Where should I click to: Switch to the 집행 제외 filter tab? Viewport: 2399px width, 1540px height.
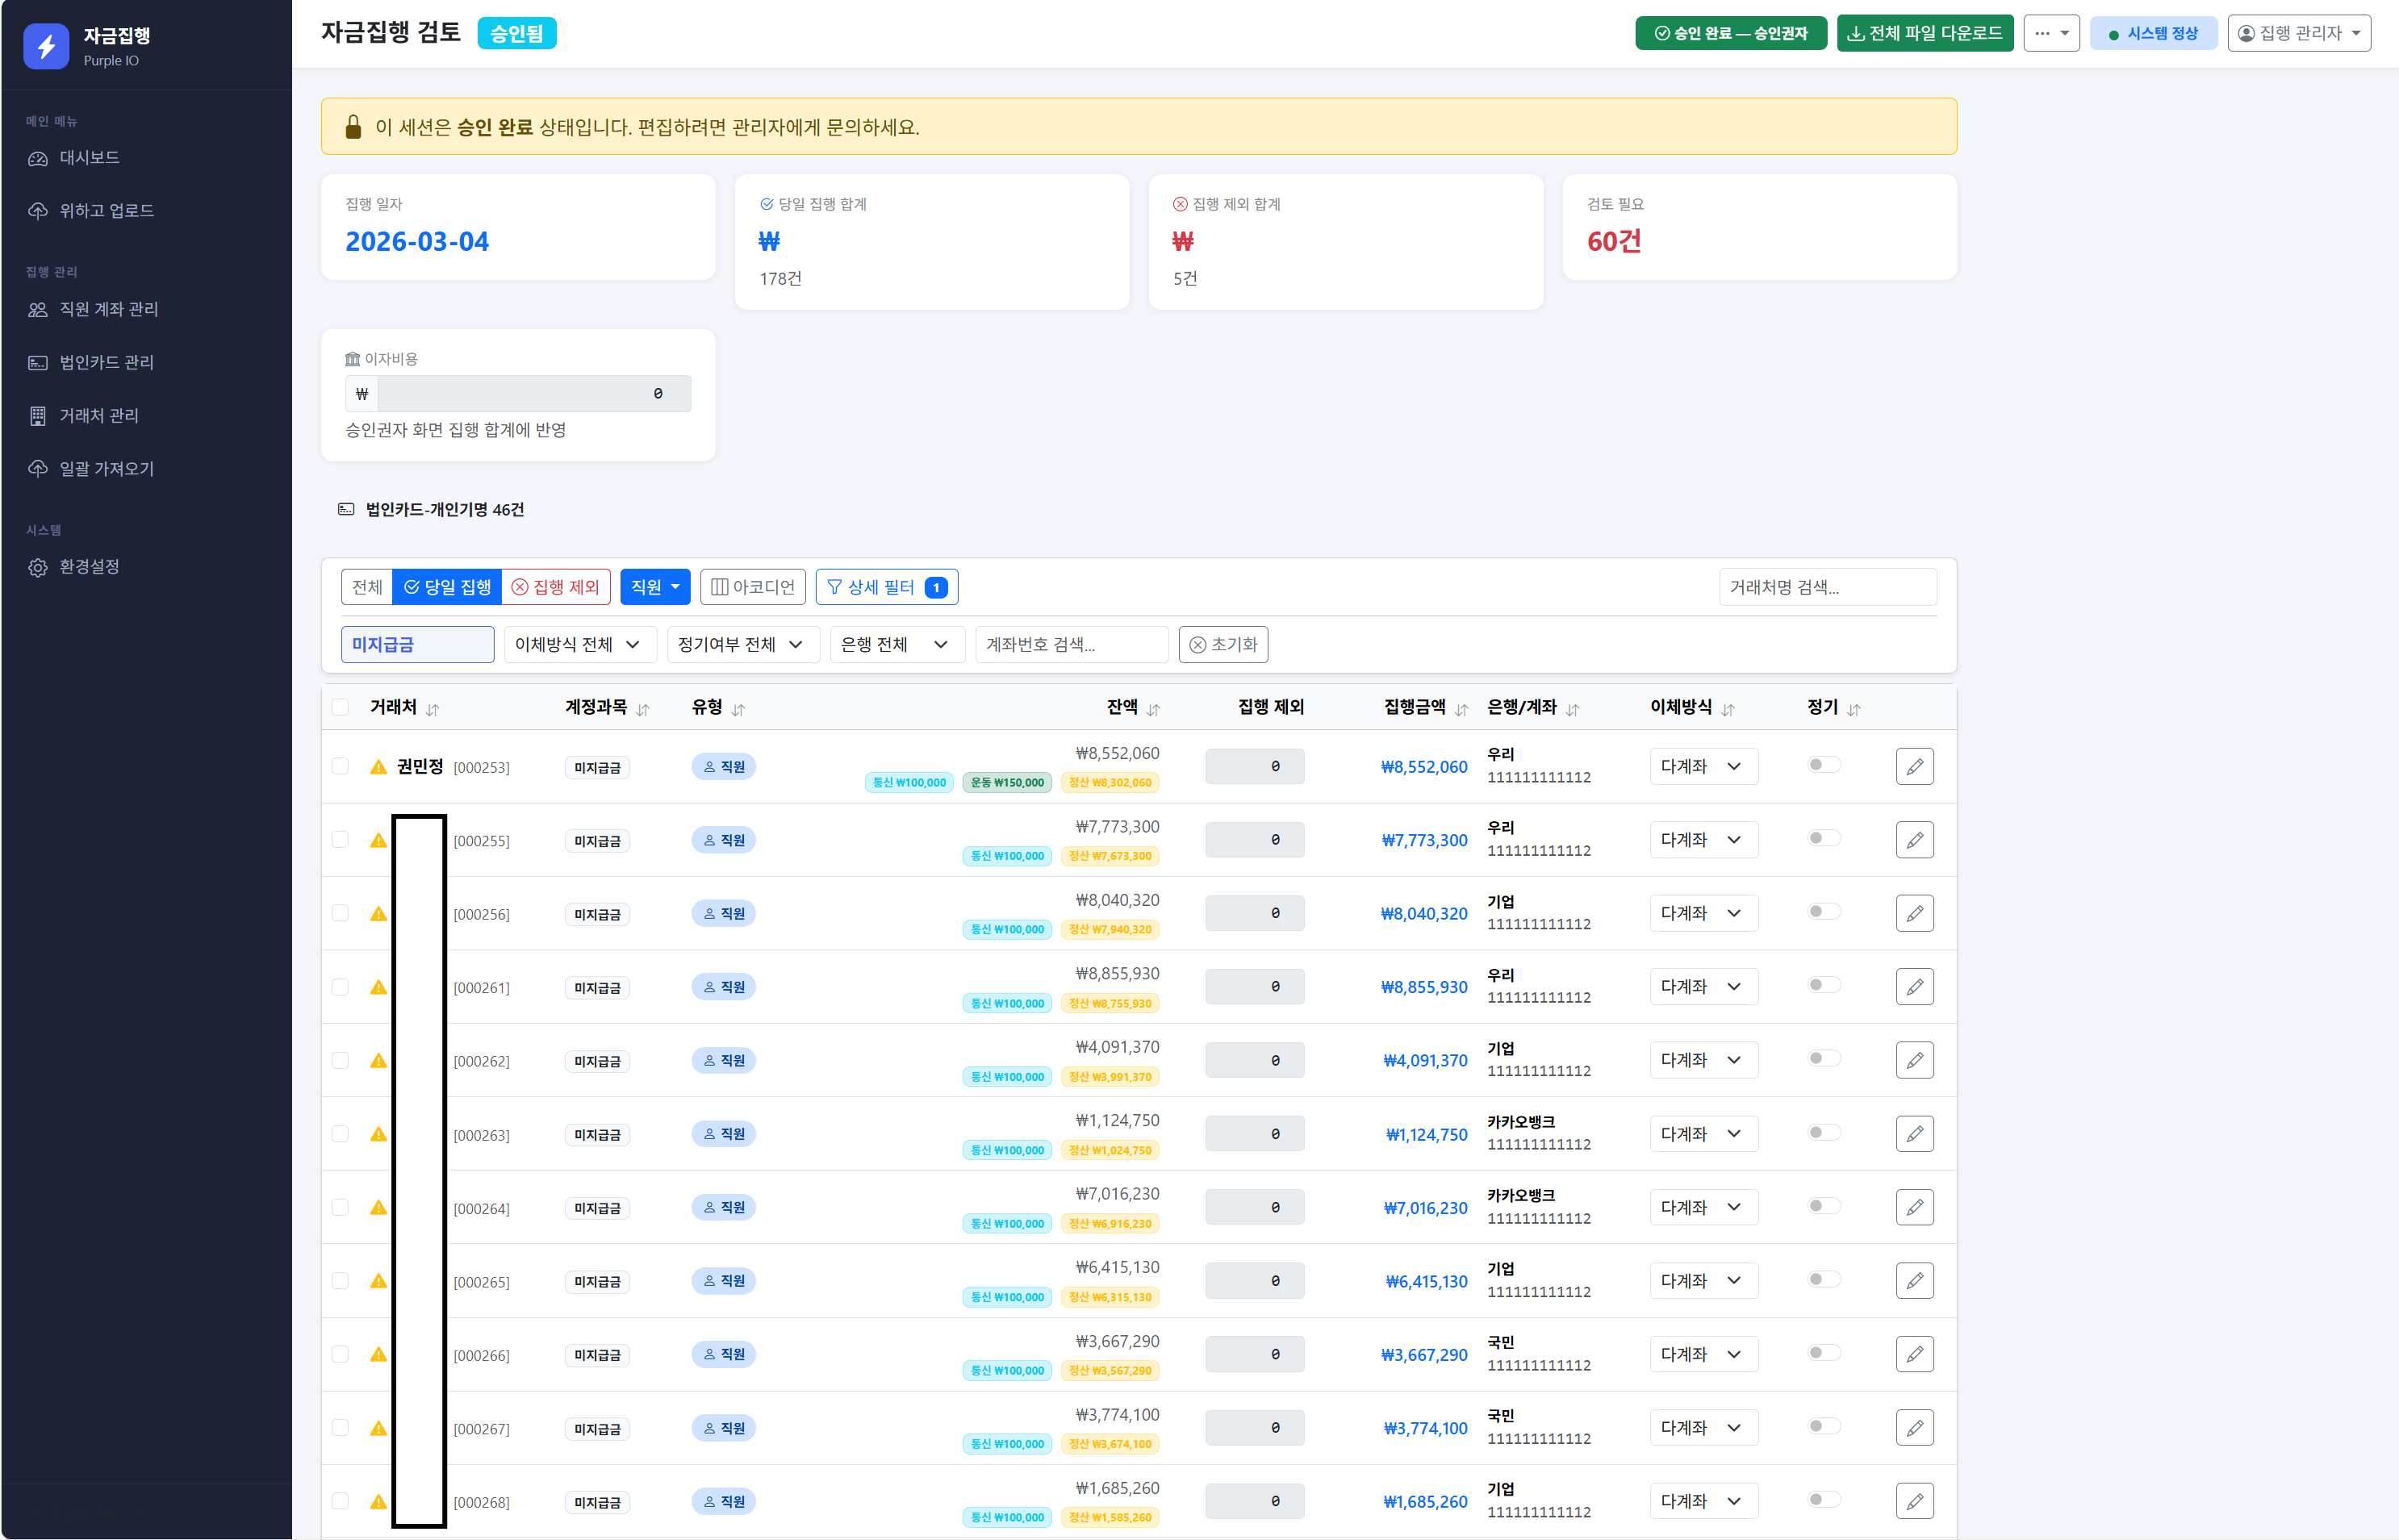[556, 587]
